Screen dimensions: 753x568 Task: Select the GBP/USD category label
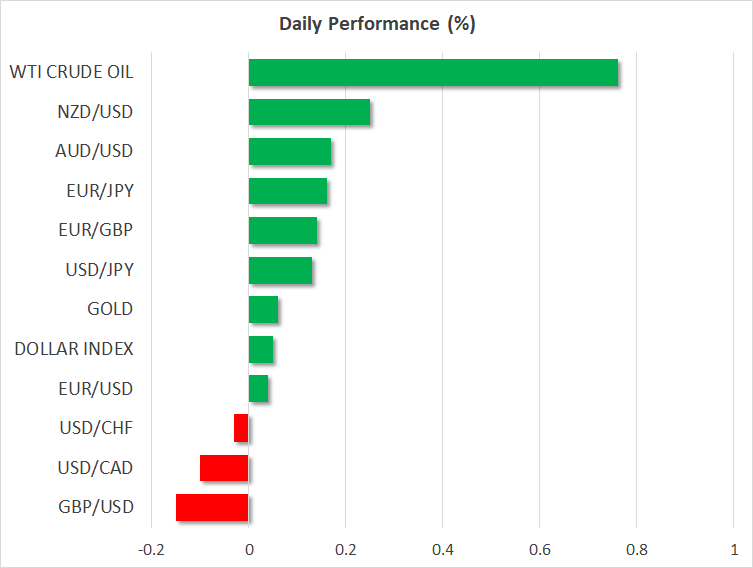96,507
